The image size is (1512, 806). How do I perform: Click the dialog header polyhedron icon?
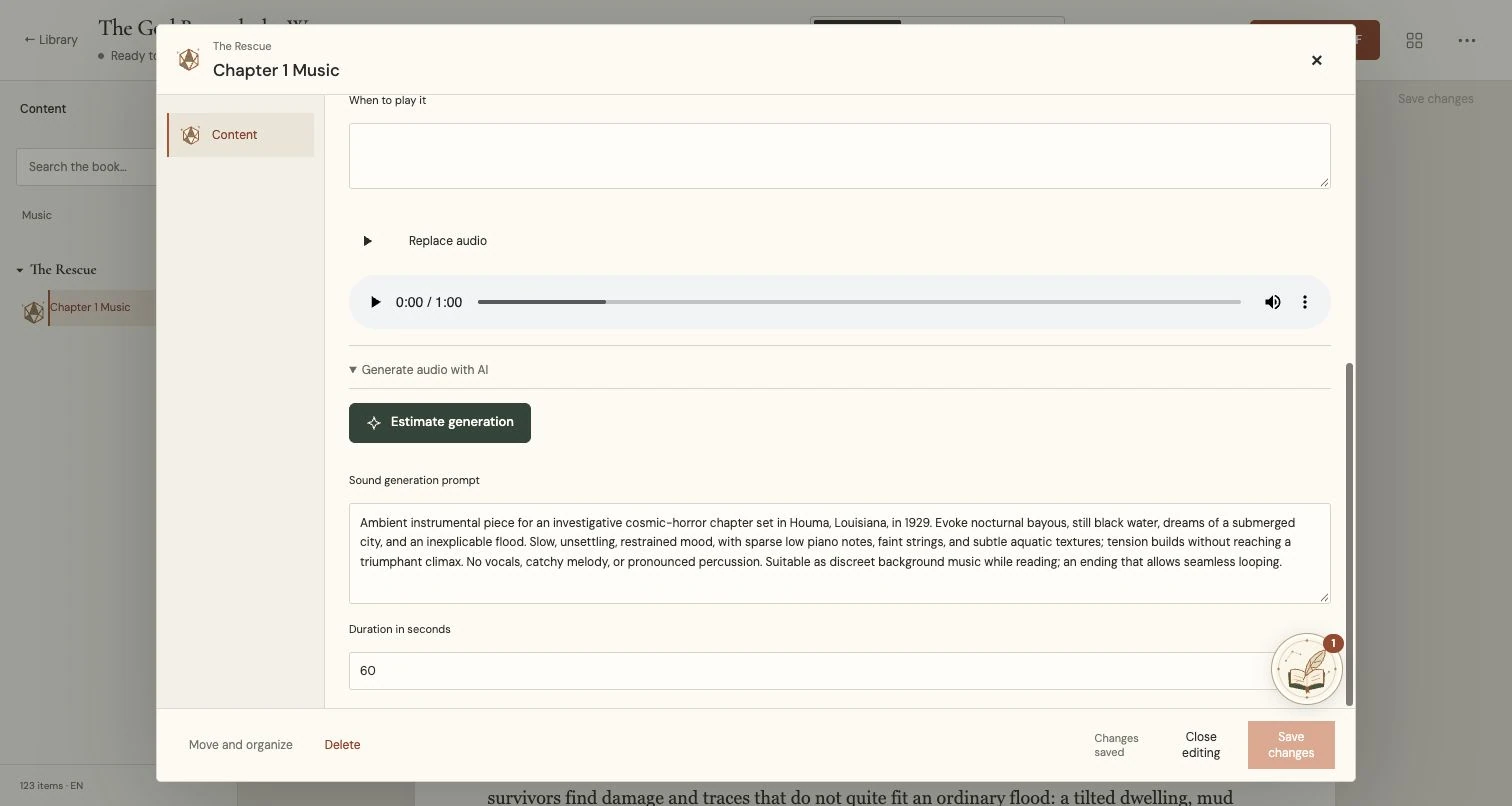pos(188,60)
